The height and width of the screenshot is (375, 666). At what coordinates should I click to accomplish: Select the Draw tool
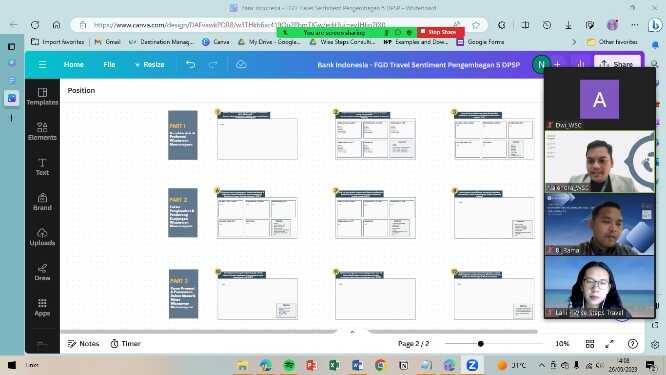click(x=42, y=272)
